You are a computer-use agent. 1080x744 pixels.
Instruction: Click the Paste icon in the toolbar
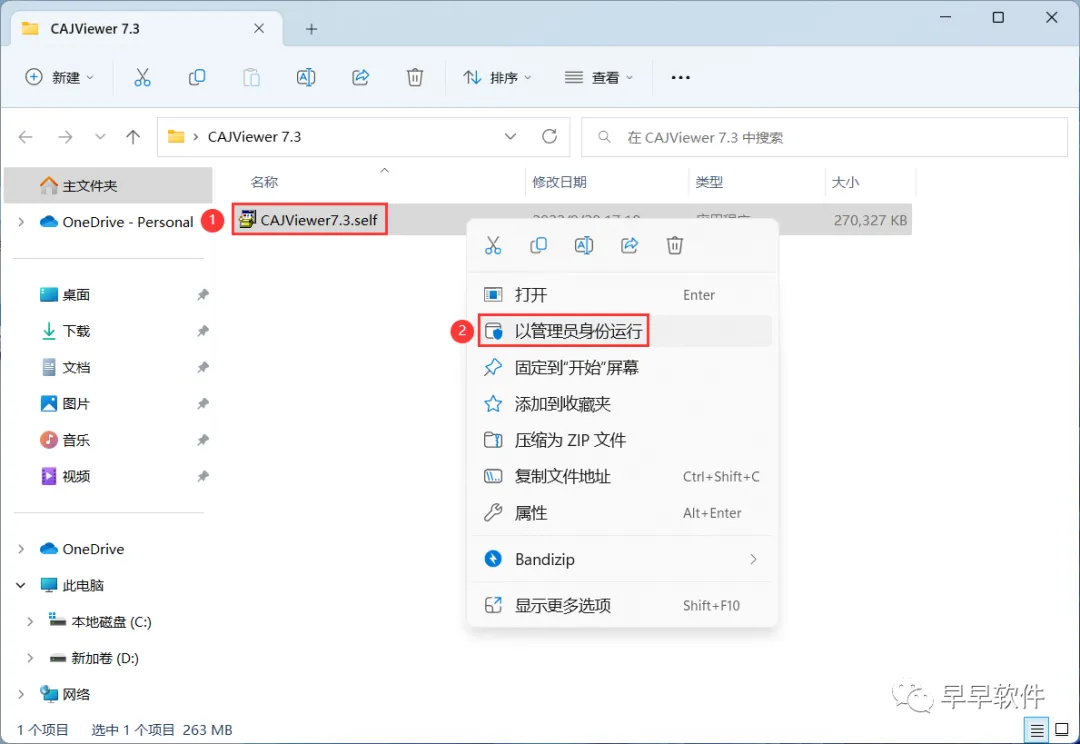(251, 77)
